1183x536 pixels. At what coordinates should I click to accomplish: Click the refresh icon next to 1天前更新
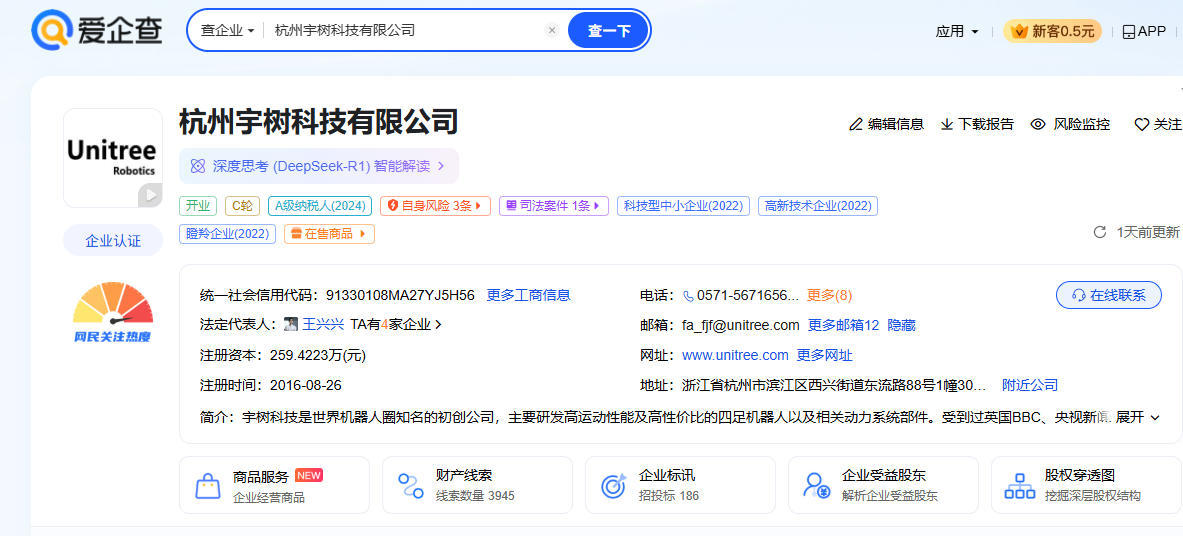click(1100, 232)
